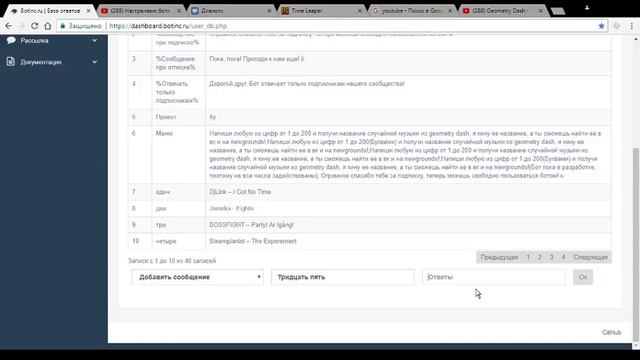Switch to Geometry Dash YouTube tab
This screenshot has width=640, height=360.
point(503,11)
